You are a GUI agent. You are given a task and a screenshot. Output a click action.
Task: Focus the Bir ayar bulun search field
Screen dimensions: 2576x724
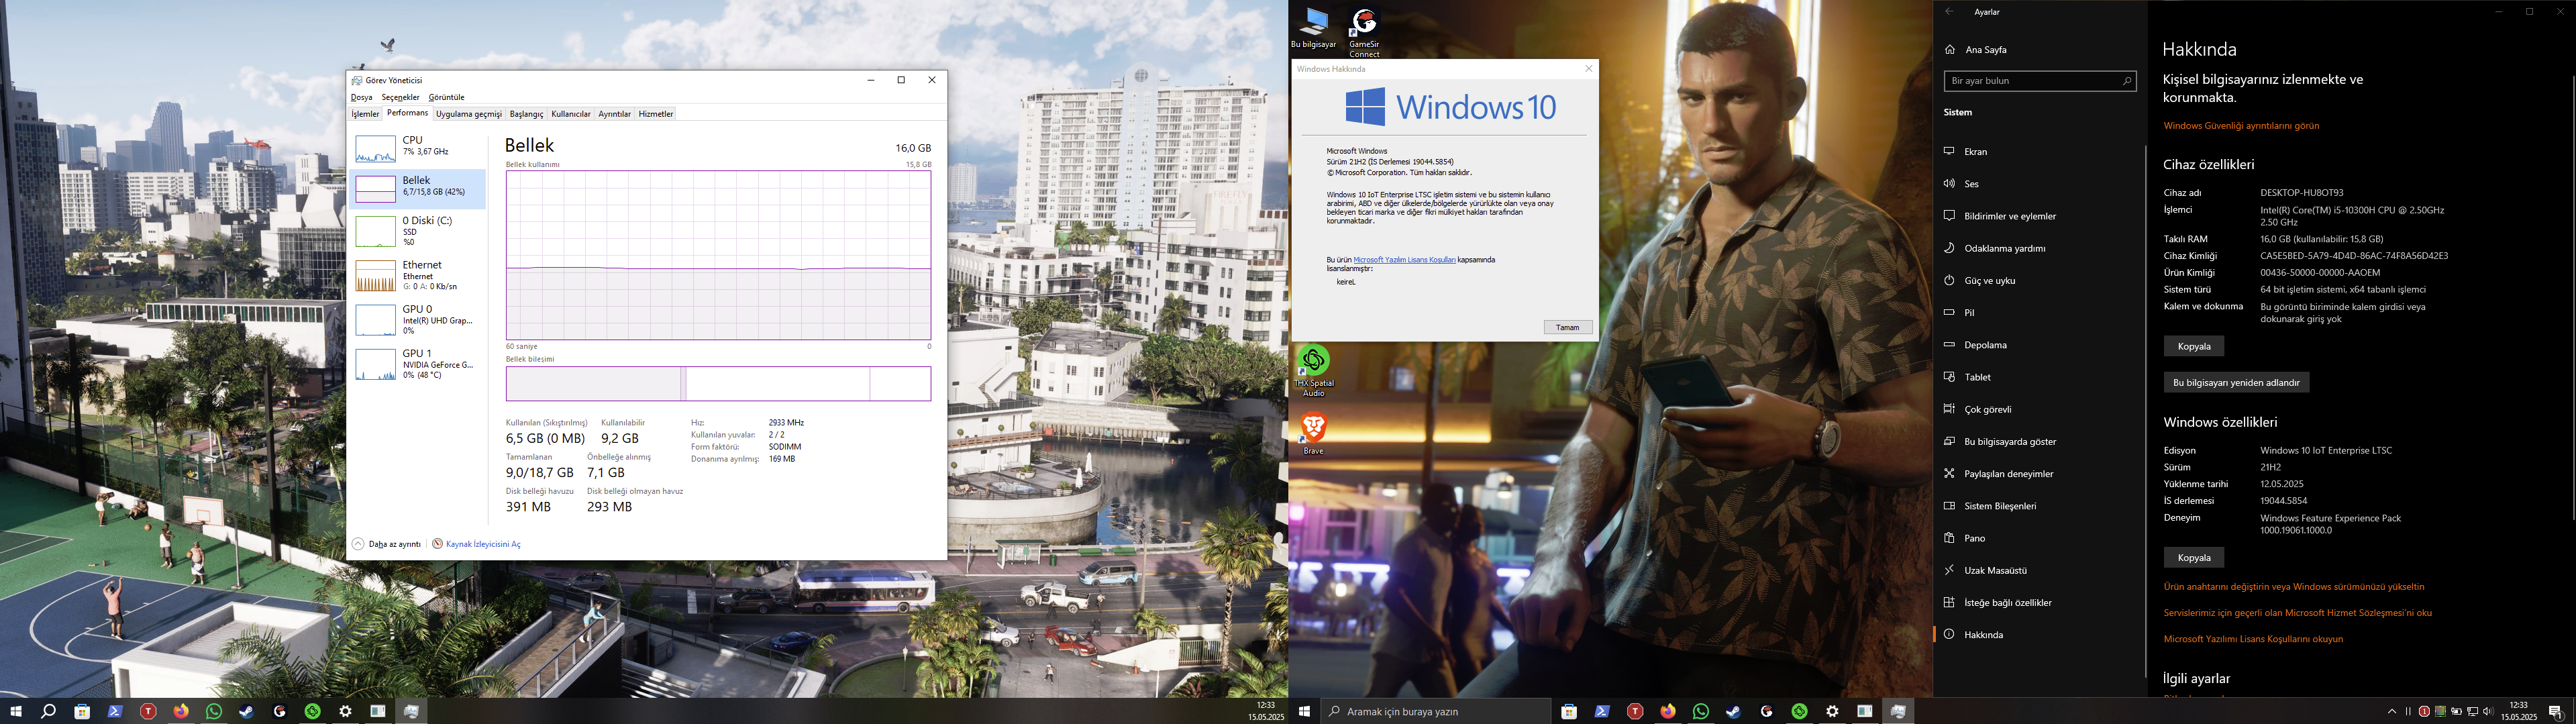tap(2040, 81)
